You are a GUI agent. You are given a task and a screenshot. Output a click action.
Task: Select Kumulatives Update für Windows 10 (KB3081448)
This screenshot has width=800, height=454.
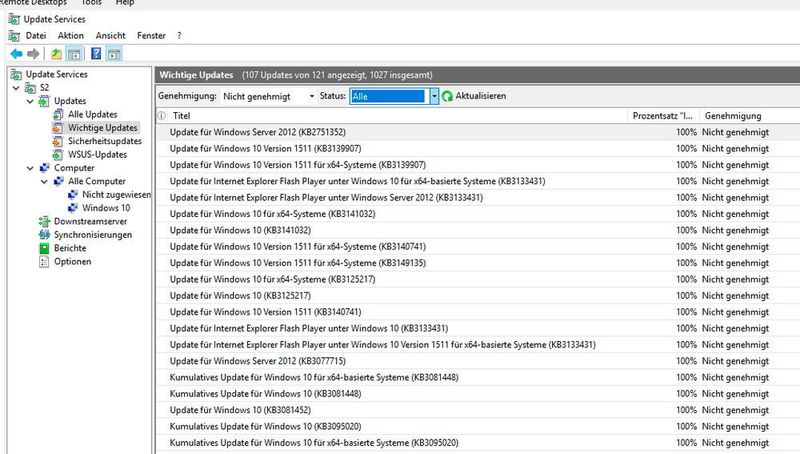click(478, 393)
